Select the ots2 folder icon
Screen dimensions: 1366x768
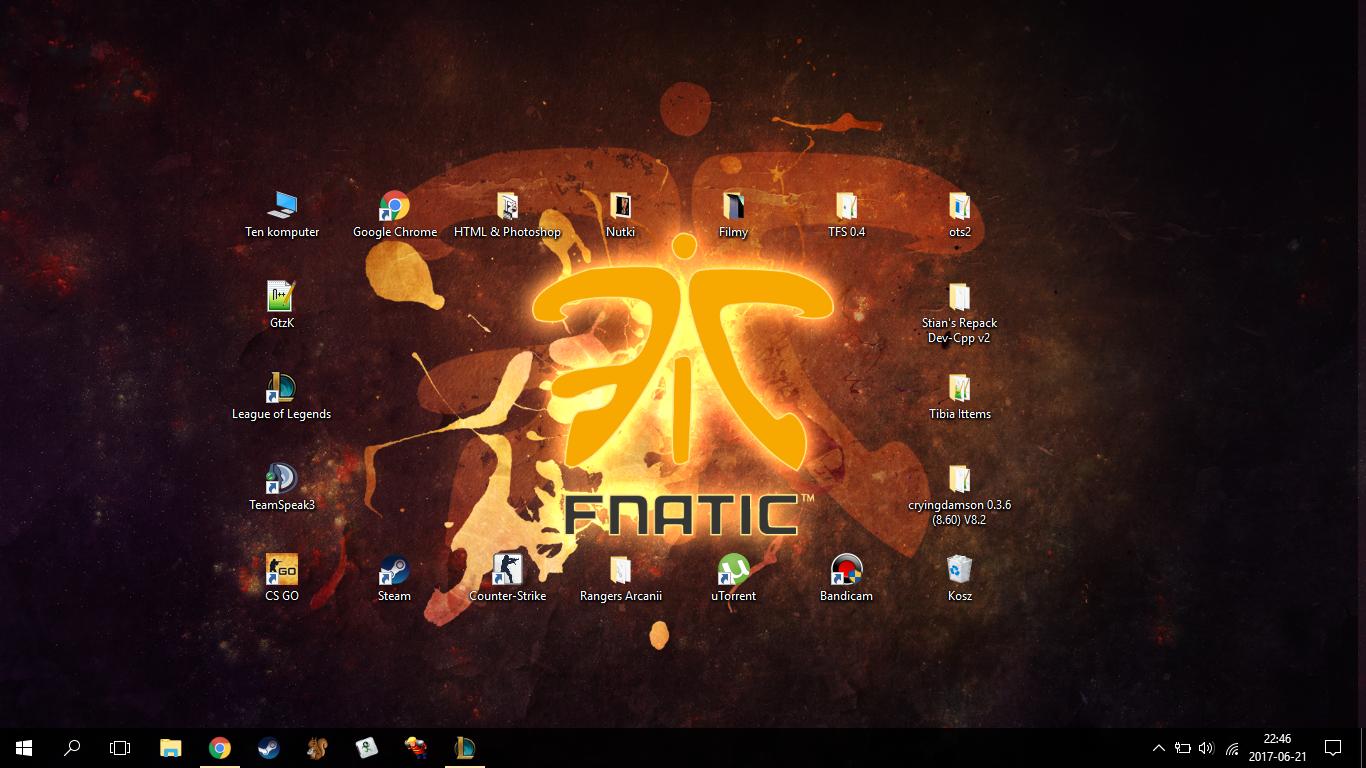(959, 215)
